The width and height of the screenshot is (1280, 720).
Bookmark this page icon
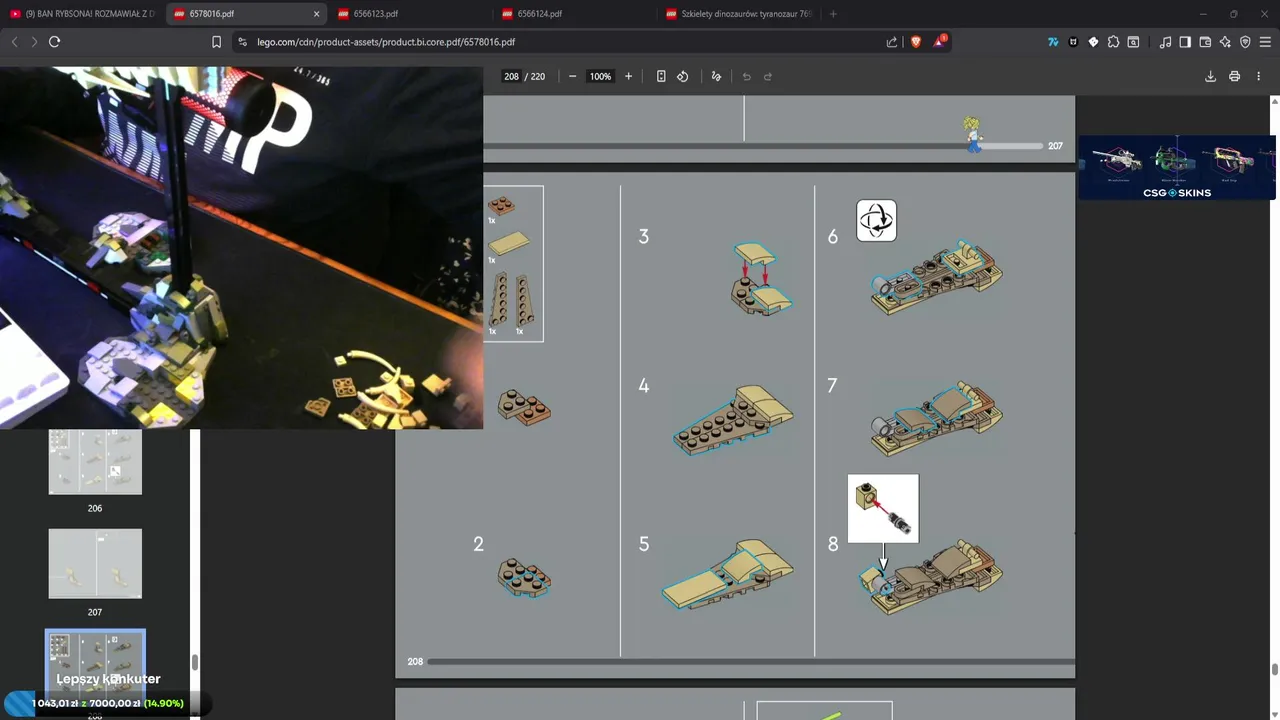tap(216, 42)
